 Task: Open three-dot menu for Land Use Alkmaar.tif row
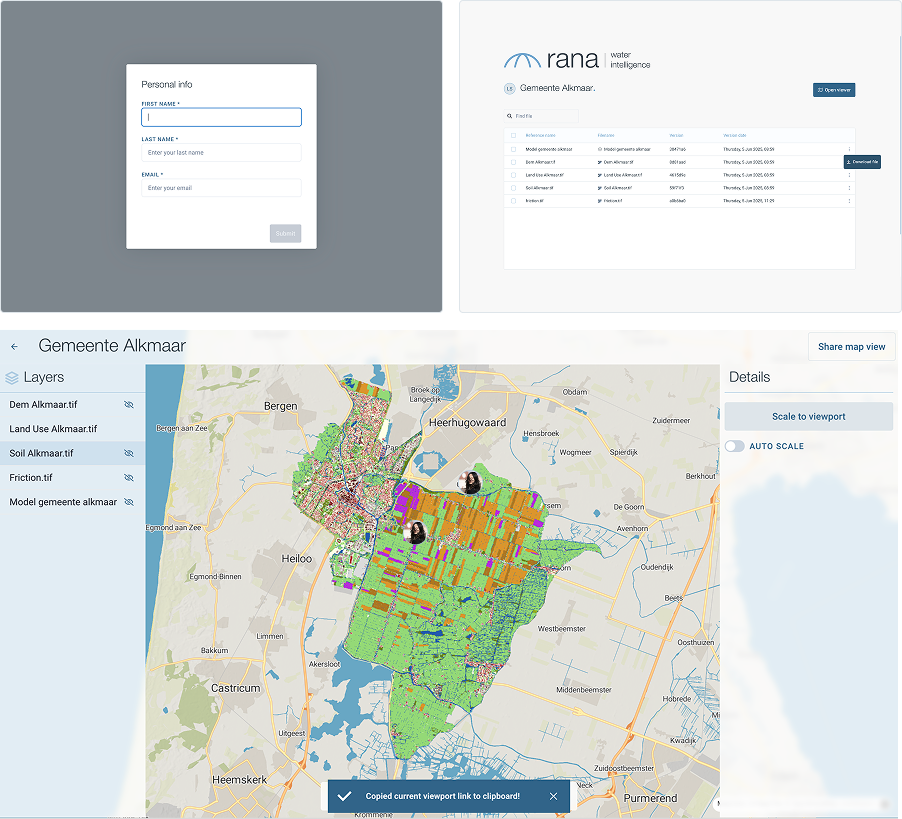(849, 175)
